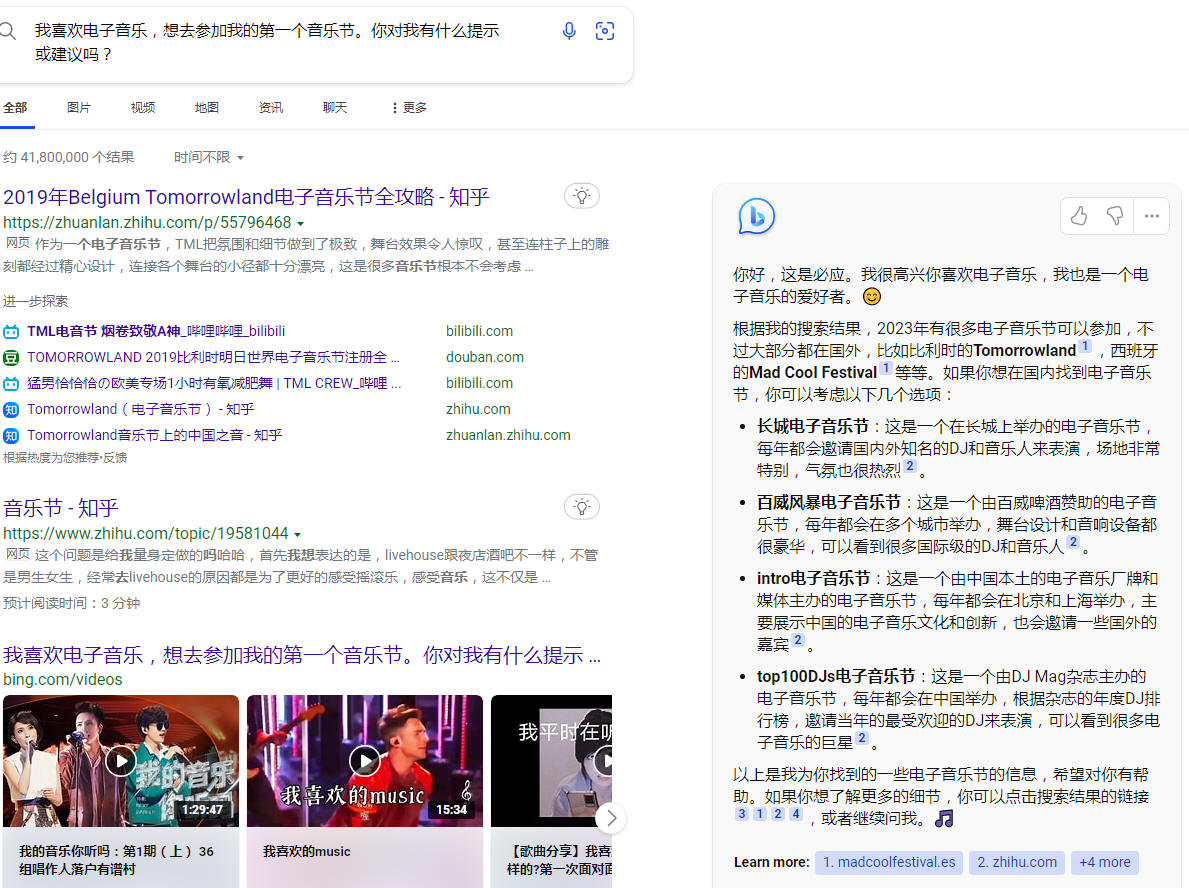Select the 全部 tab
The image size is (1189, 888).
coord(15,108)
